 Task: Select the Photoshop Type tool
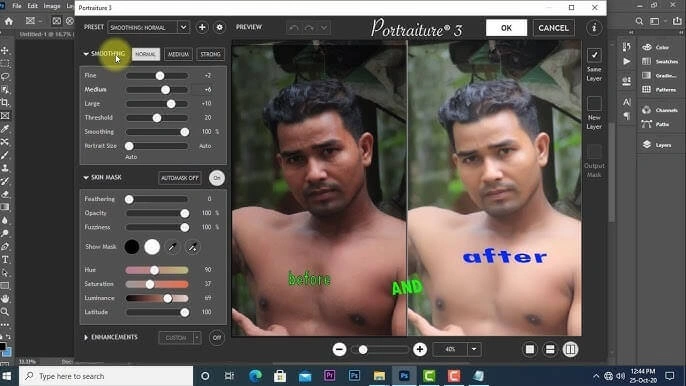point(5,260)
